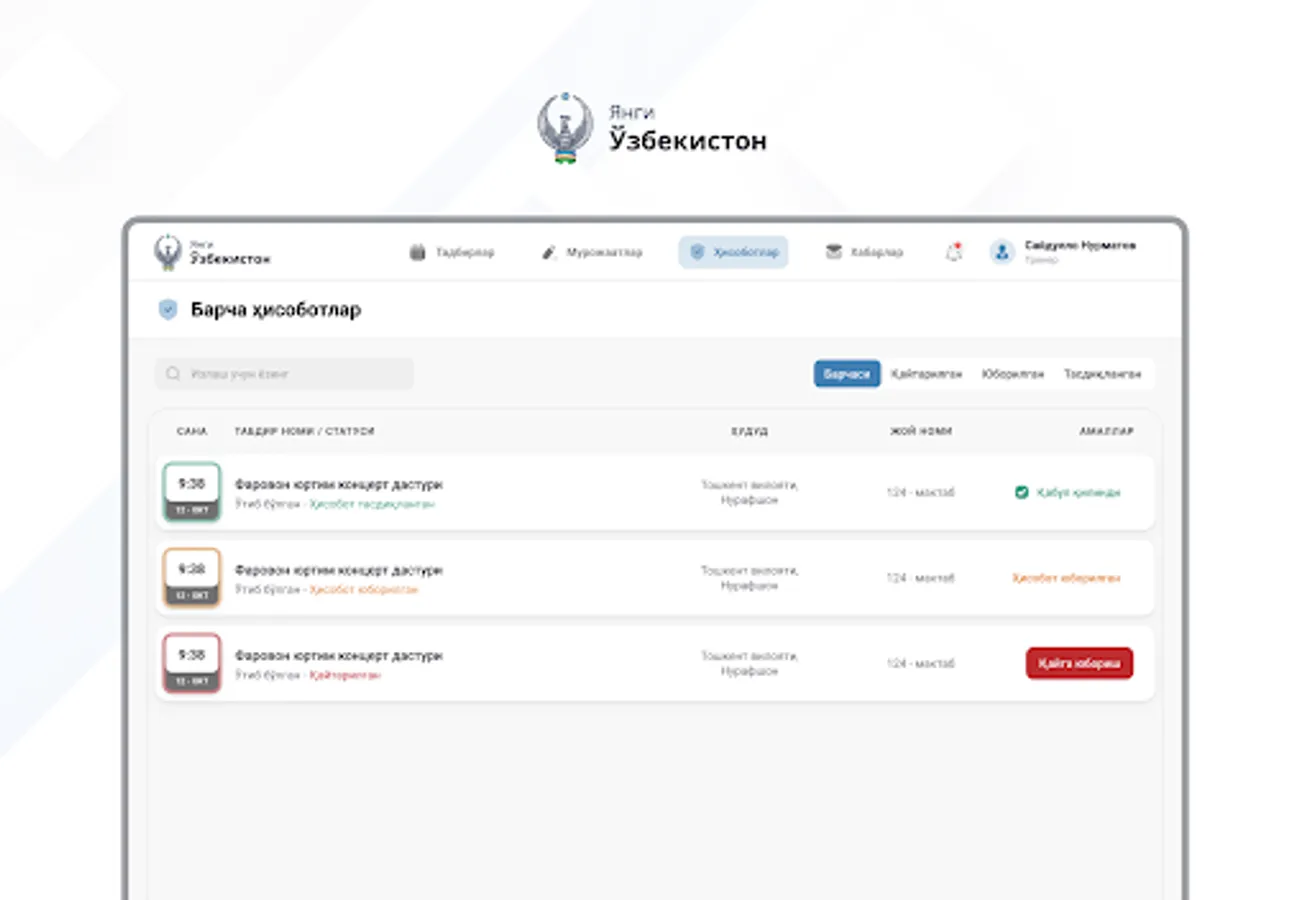Screen dimensions: 1309x900
Task: Click the envelope icon beside Хабарлар
Action: pos(833,252)
